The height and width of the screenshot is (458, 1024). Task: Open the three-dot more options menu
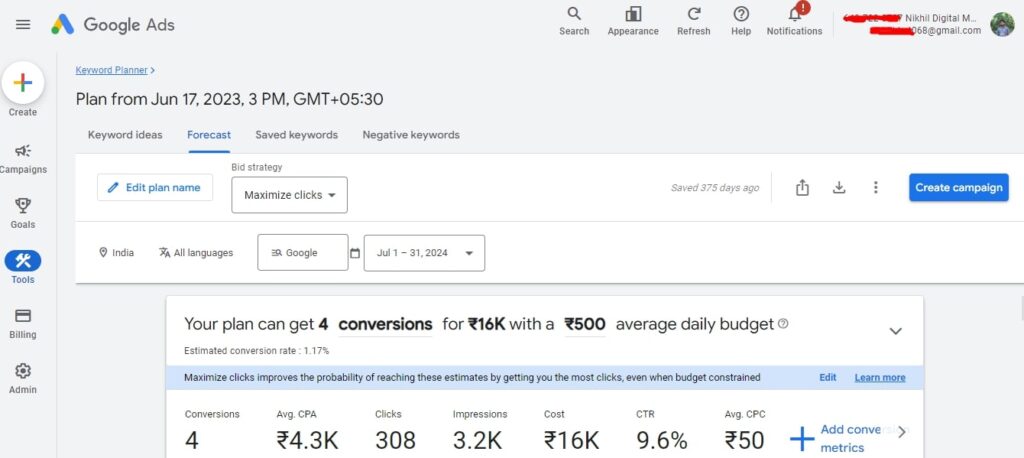coord(876,188)
